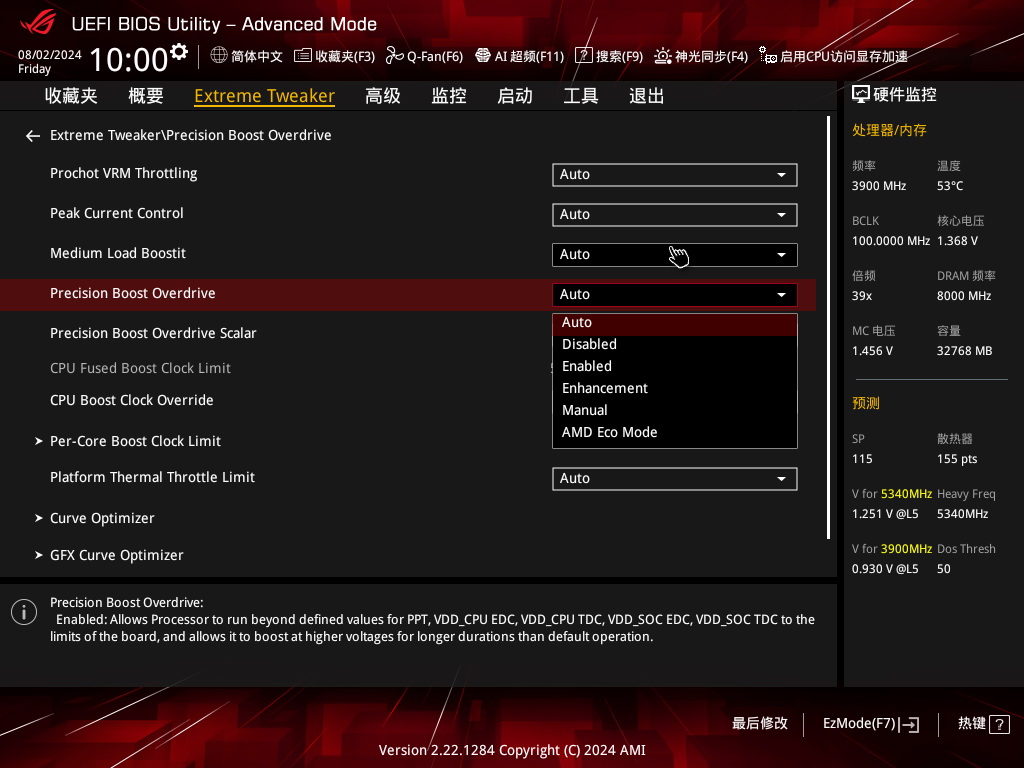
Task: Open Q-Fan(F6) fan icon
Action: pos(394,56)
